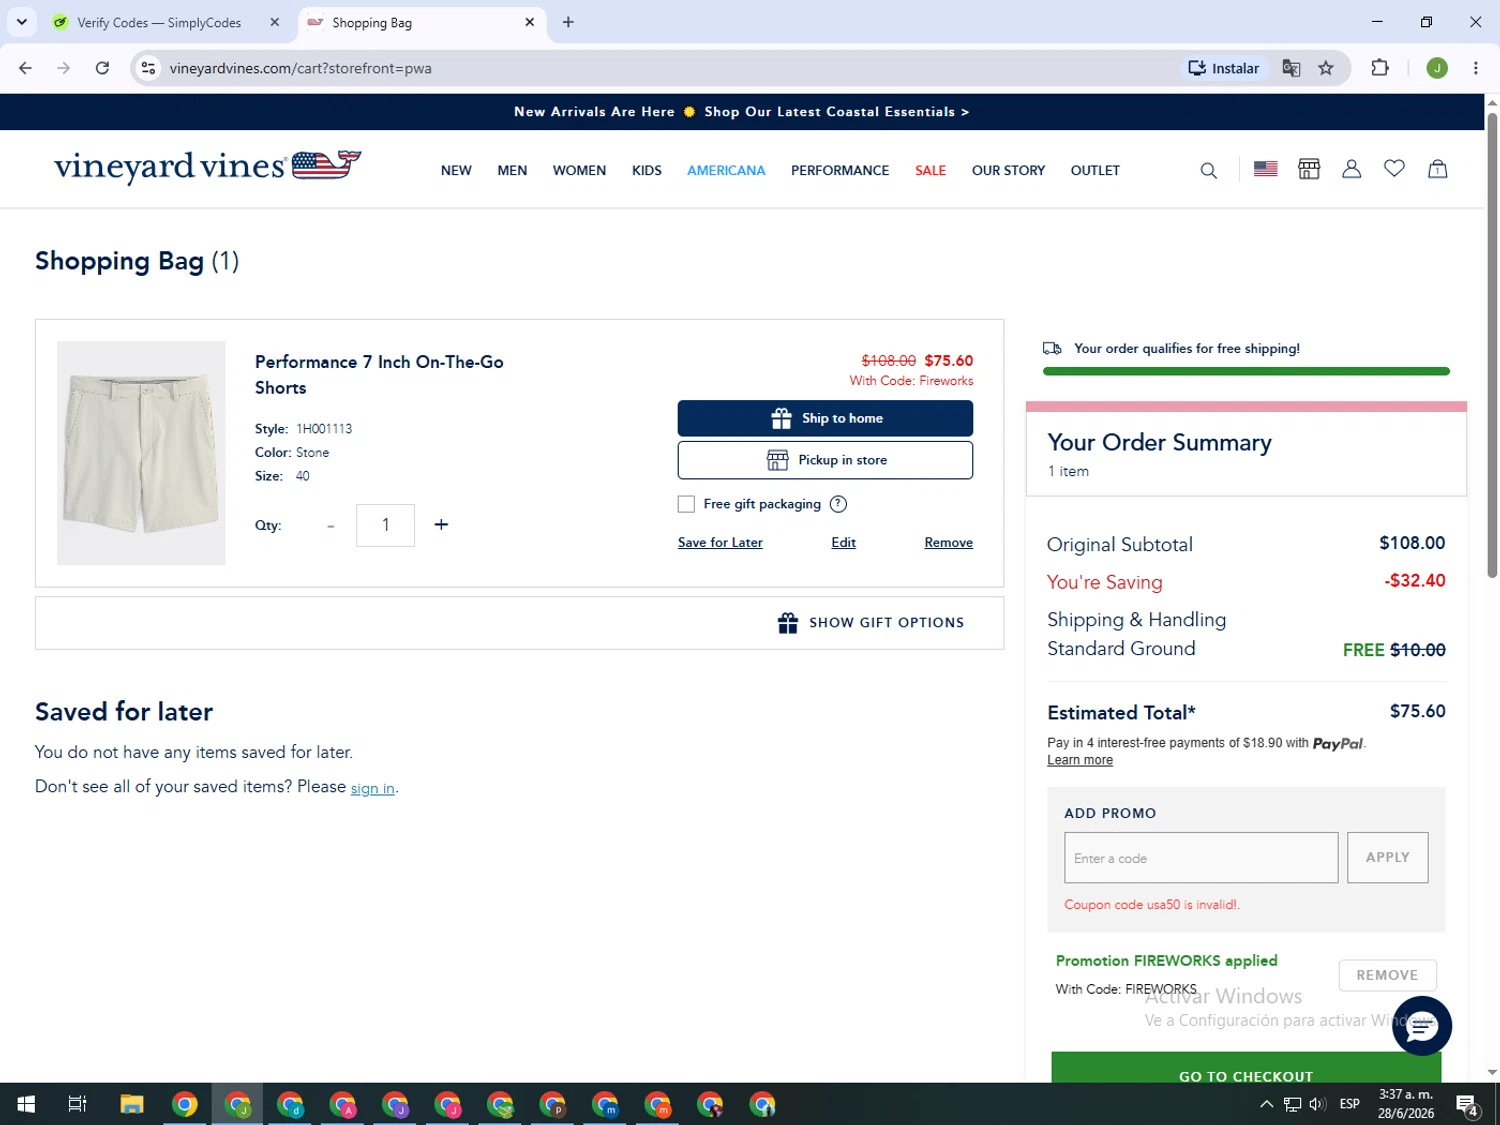Open the live chat bubble
Screen dimensions: 1500x1125
[x=1421, y=1025]
